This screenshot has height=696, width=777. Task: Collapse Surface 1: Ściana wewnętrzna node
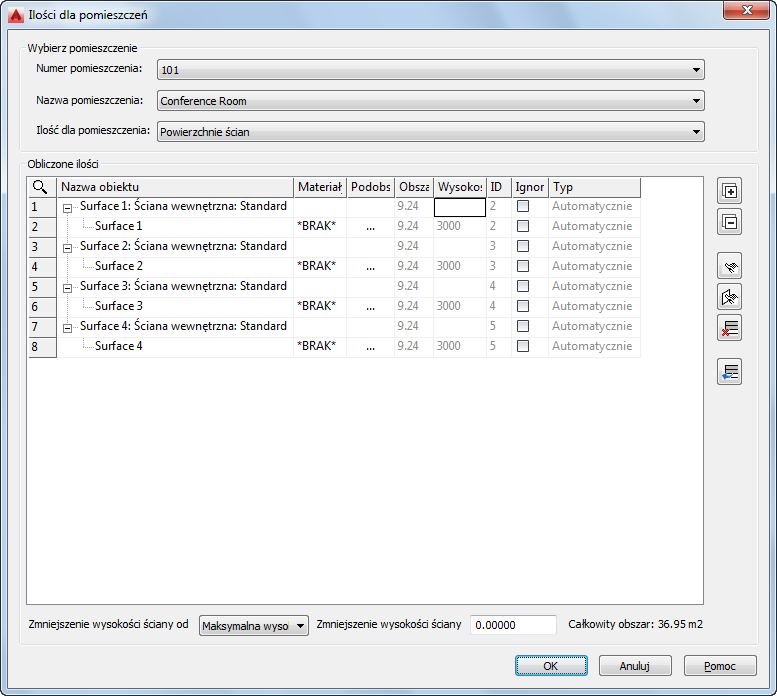coord(67,209)
